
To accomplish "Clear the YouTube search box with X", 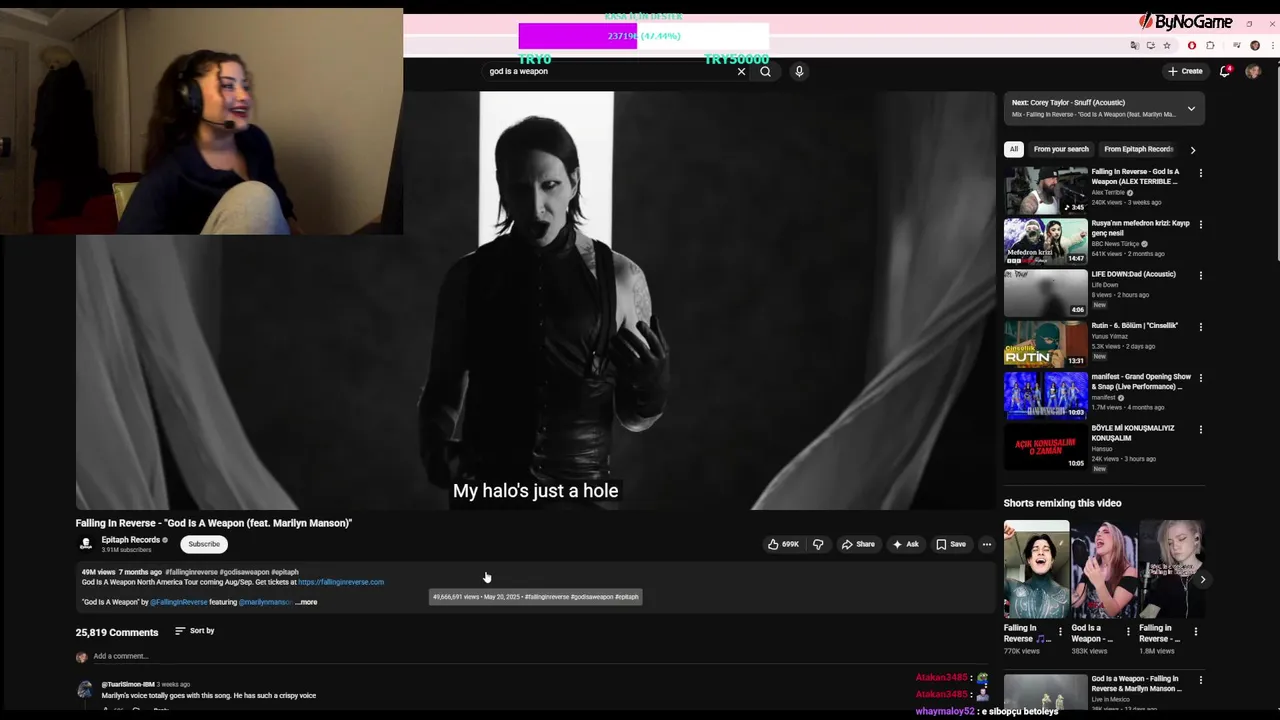I will (741, 72).
